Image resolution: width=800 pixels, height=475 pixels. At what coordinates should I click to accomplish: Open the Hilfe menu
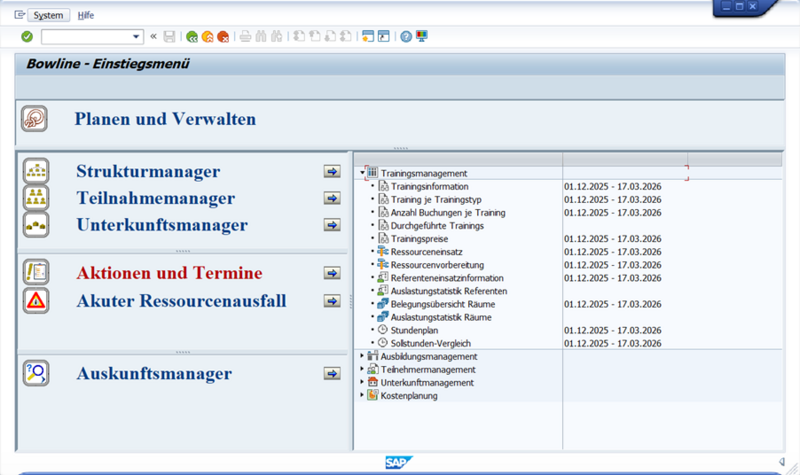point(86,15)
